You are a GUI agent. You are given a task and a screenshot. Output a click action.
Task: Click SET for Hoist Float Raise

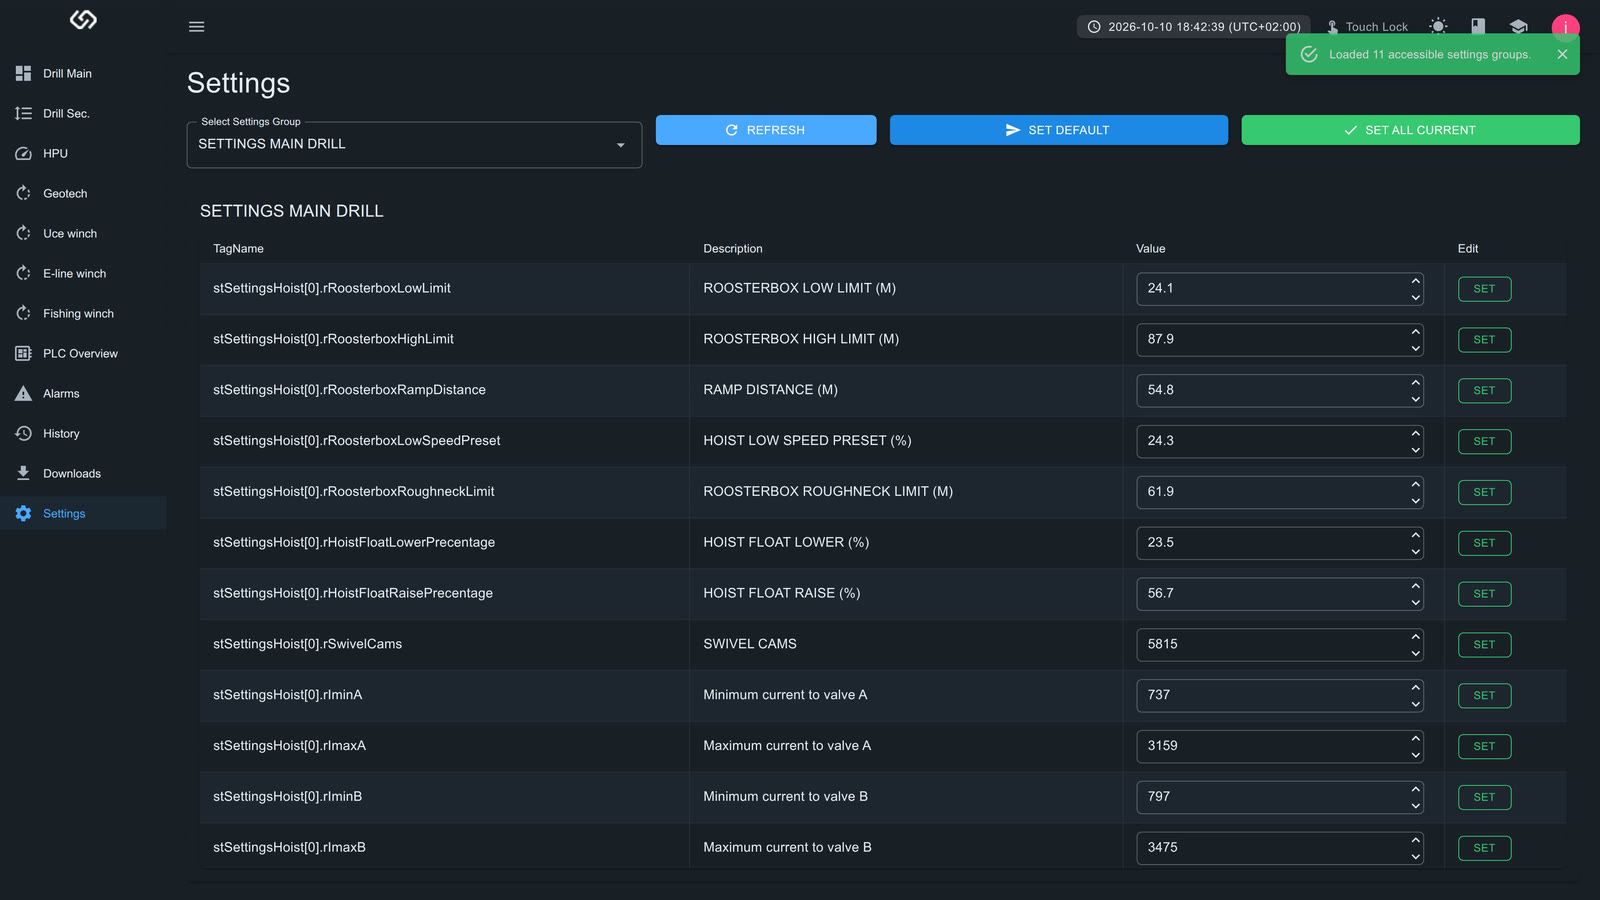pos(1484,594)
